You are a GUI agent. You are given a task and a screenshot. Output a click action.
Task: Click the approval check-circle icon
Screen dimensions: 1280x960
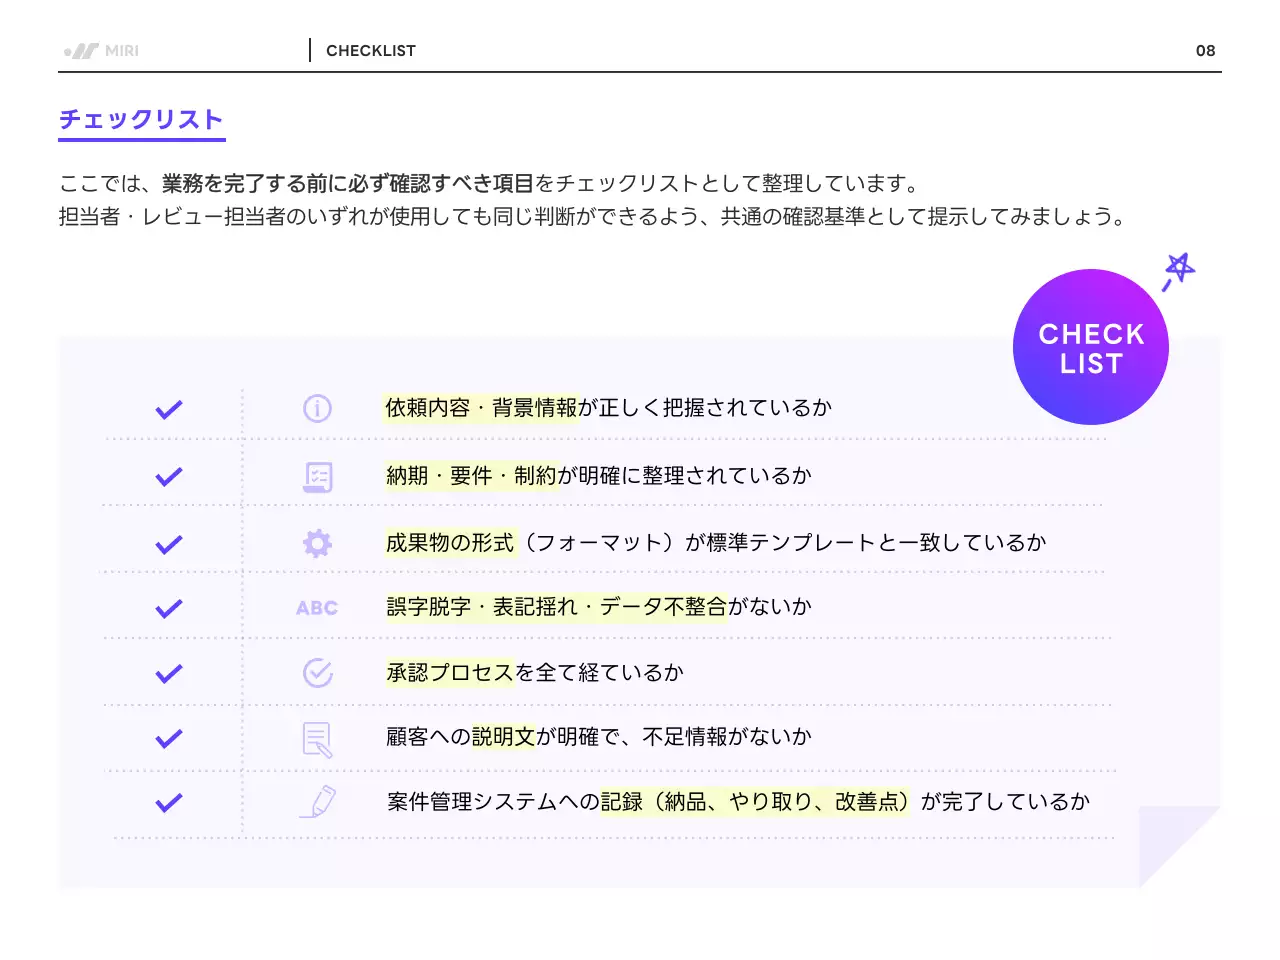(x=316, y=672)
